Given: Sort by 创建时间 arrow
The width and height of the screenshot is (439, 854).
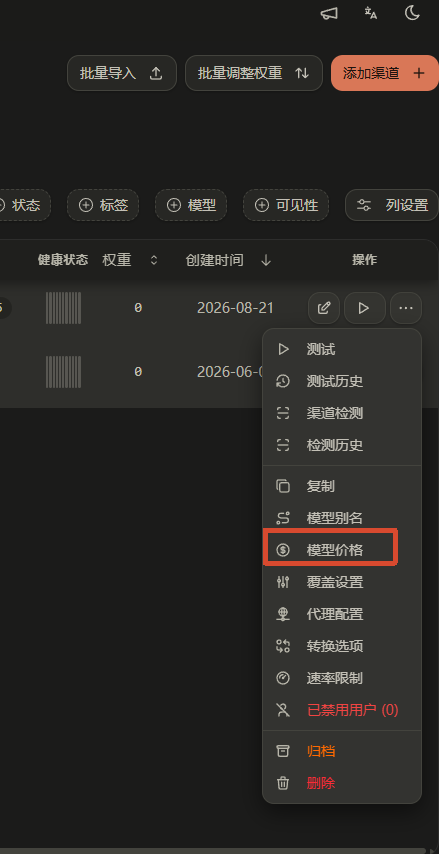Looking at the screenshot, I should [266, 260].
